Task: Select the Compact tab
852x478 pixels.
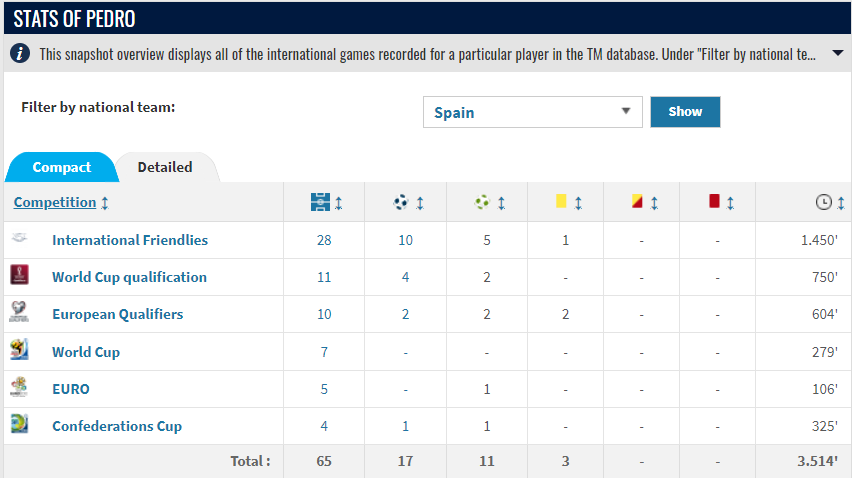Action: click(61, 167)
